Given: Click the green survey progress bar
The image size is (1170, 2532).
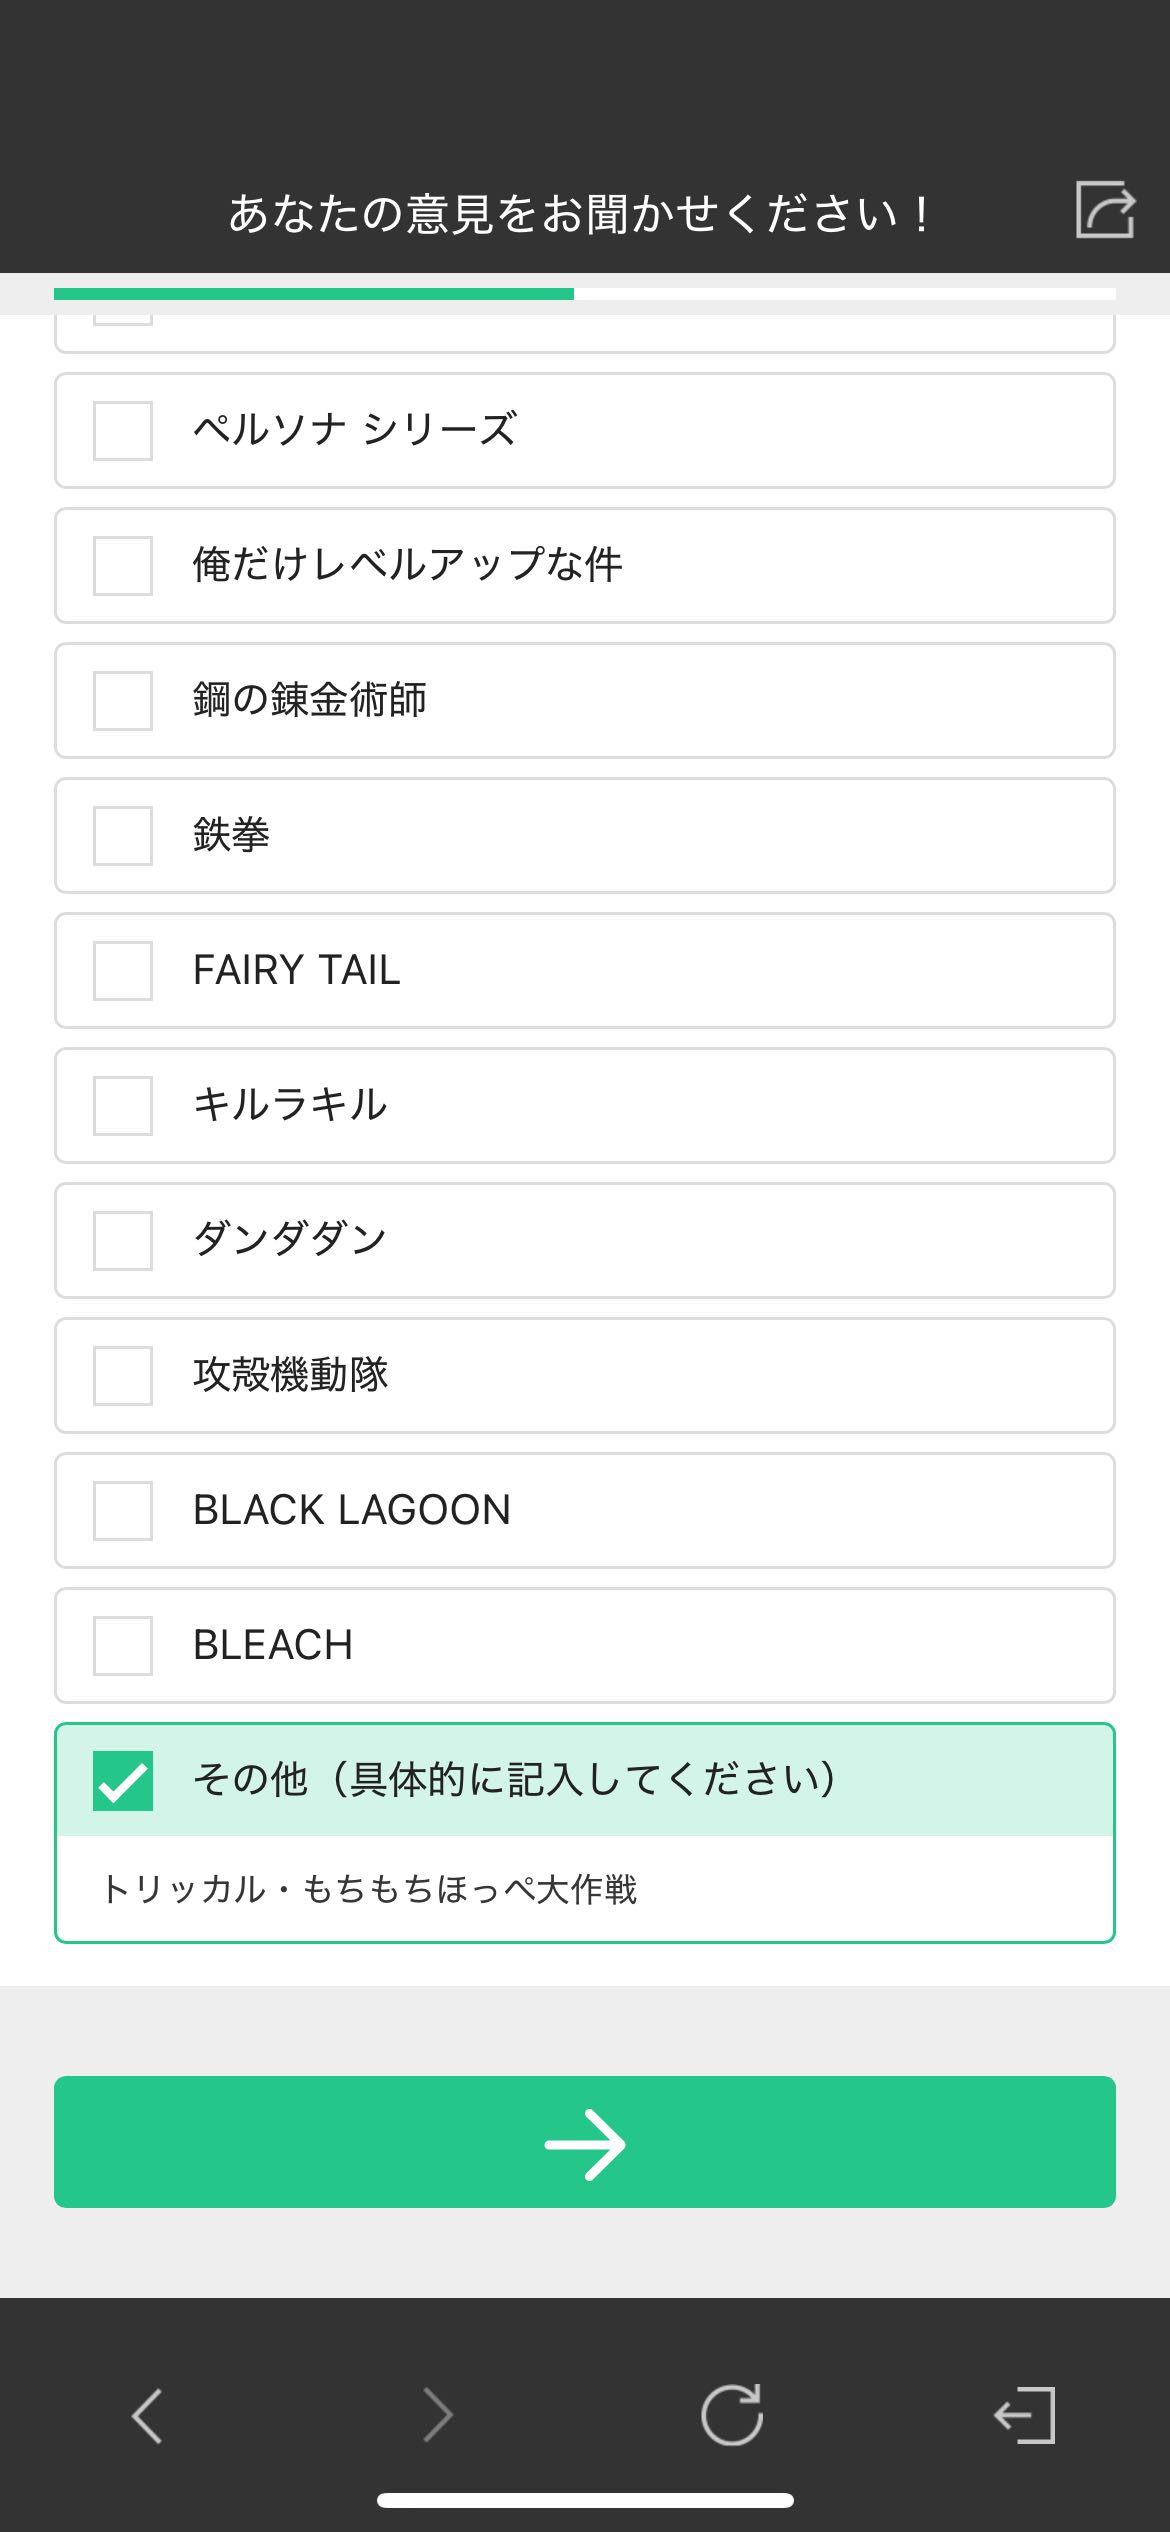Looking at the screenshot, I should [x=314, y=294].
